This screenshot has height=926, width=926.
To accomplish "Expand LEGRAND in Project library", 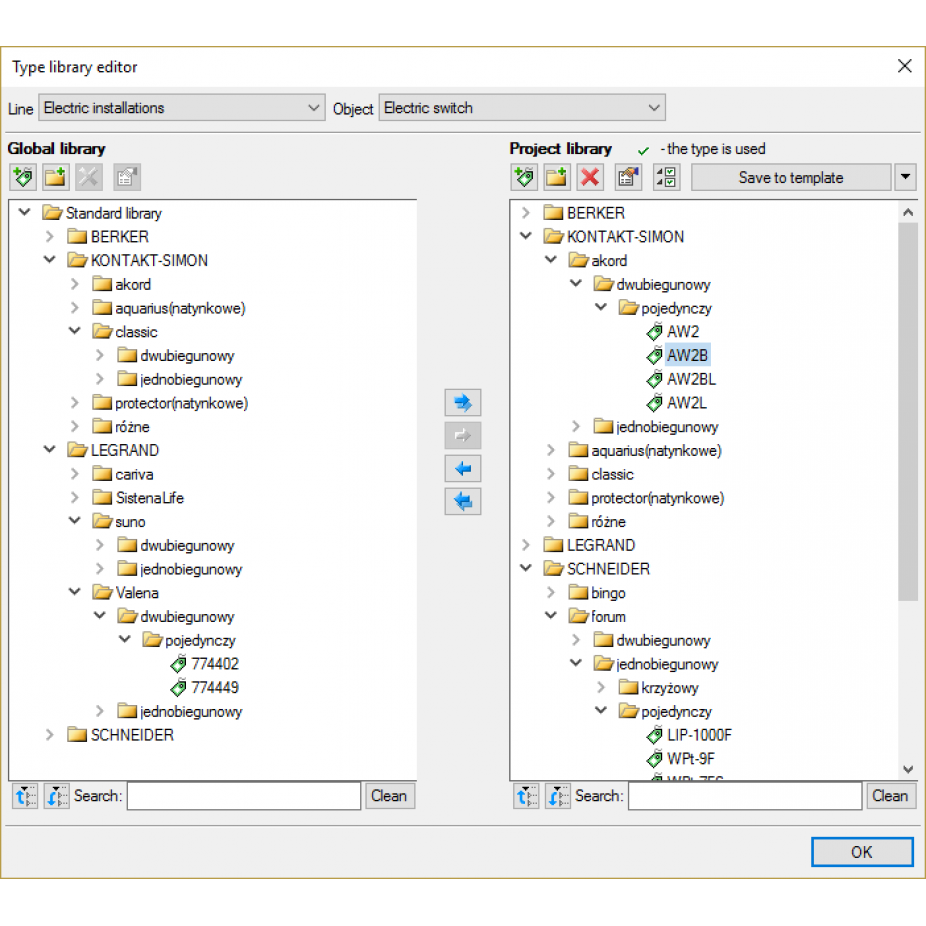I will pos(526,545).
